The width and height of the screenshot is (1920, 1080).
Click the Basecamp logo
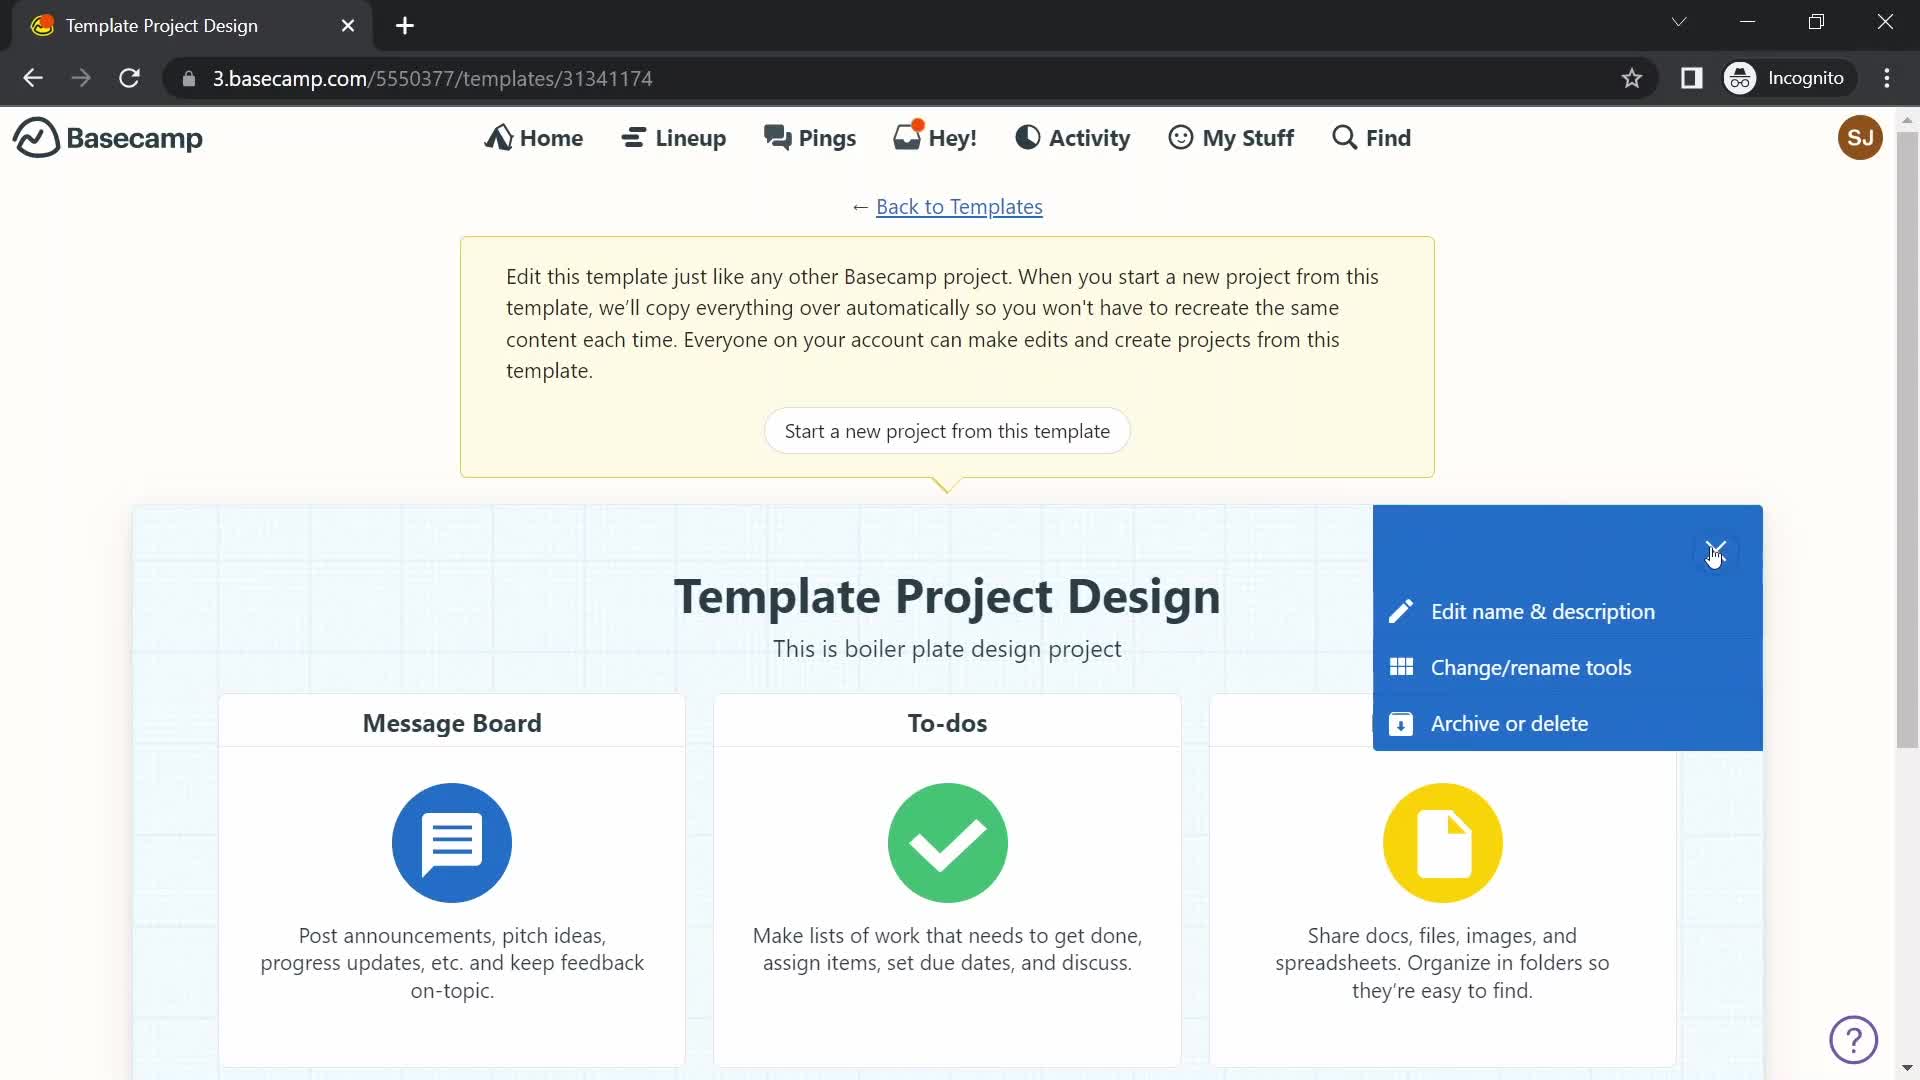pyautogui.click(x=108, y=138)
